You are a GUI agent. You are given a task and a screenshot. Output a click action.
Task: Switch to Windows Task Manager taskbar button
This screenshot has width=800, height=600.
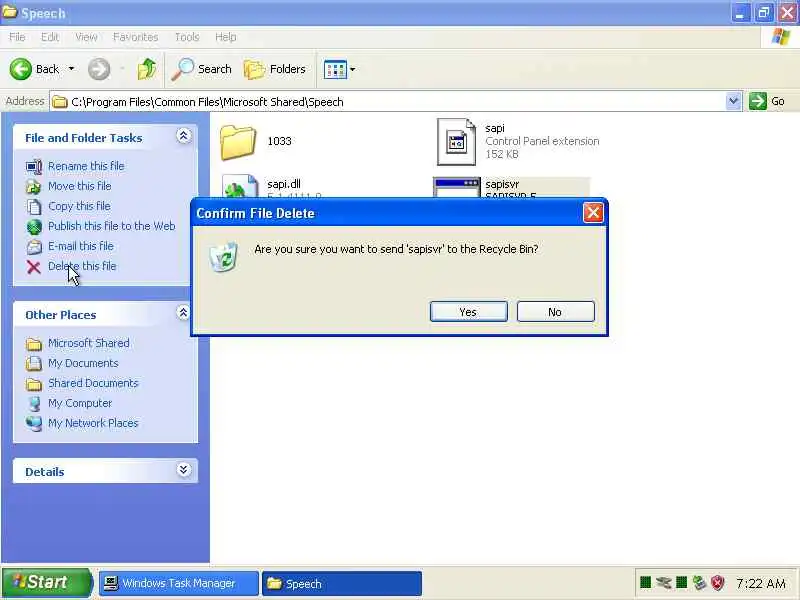pos(179,583)
